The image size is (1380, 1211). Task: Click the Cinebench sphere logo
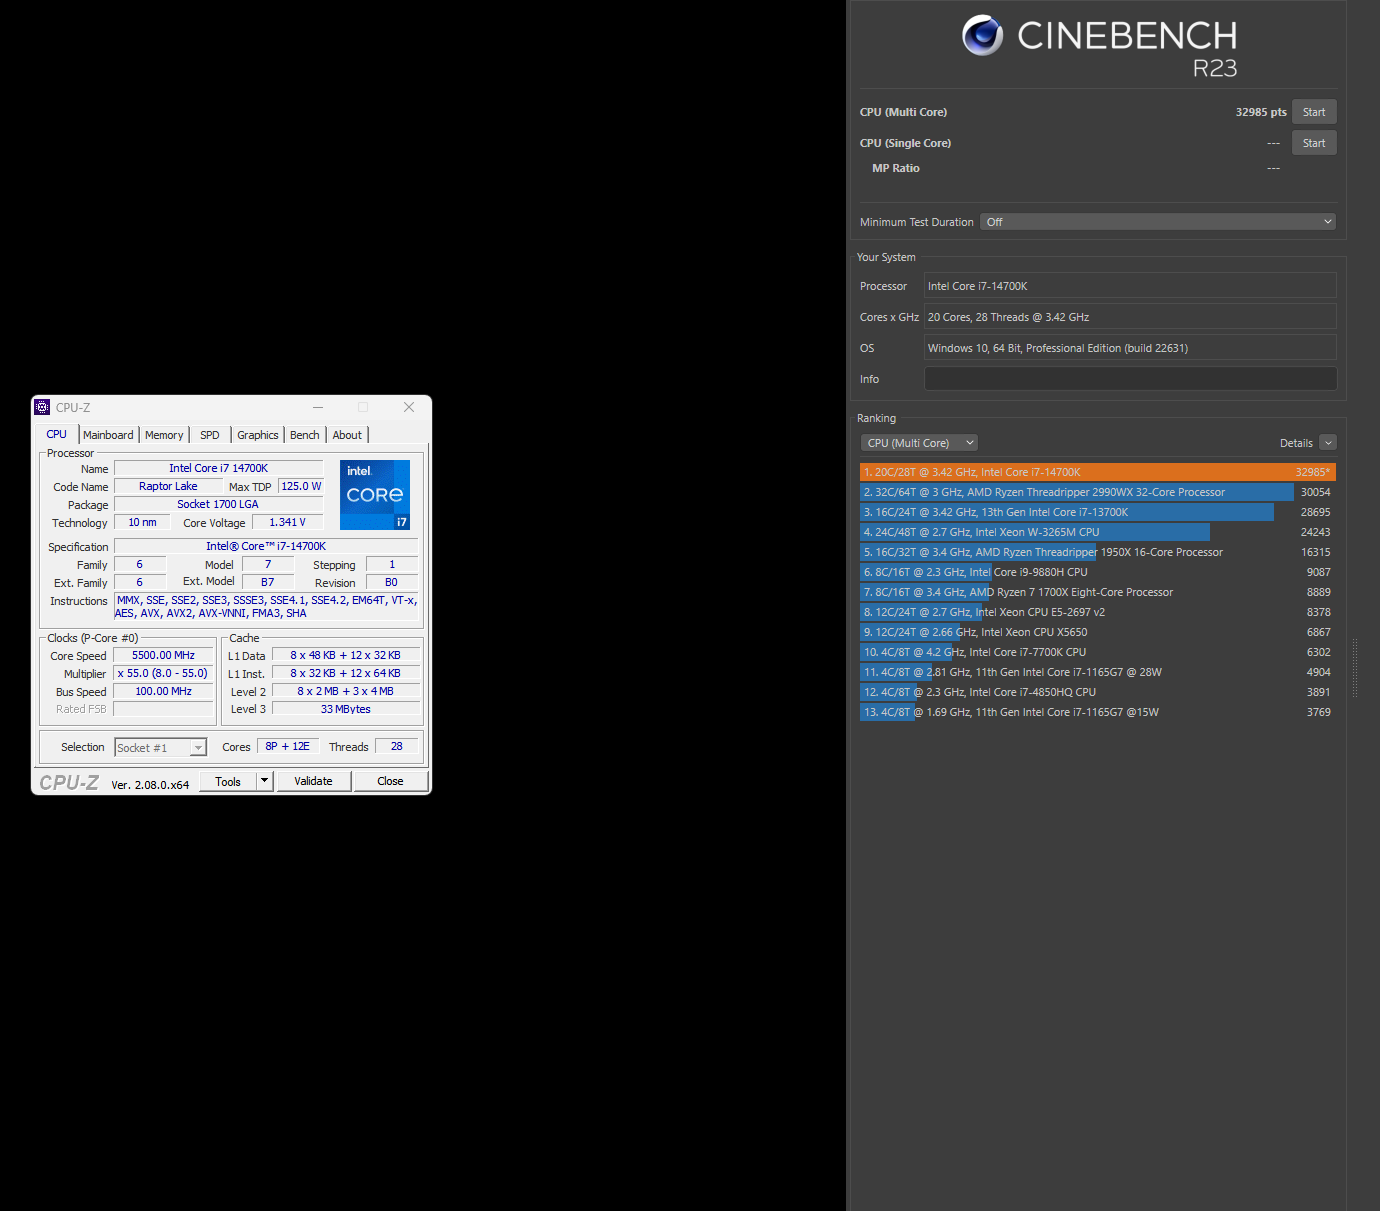(983, 36)
